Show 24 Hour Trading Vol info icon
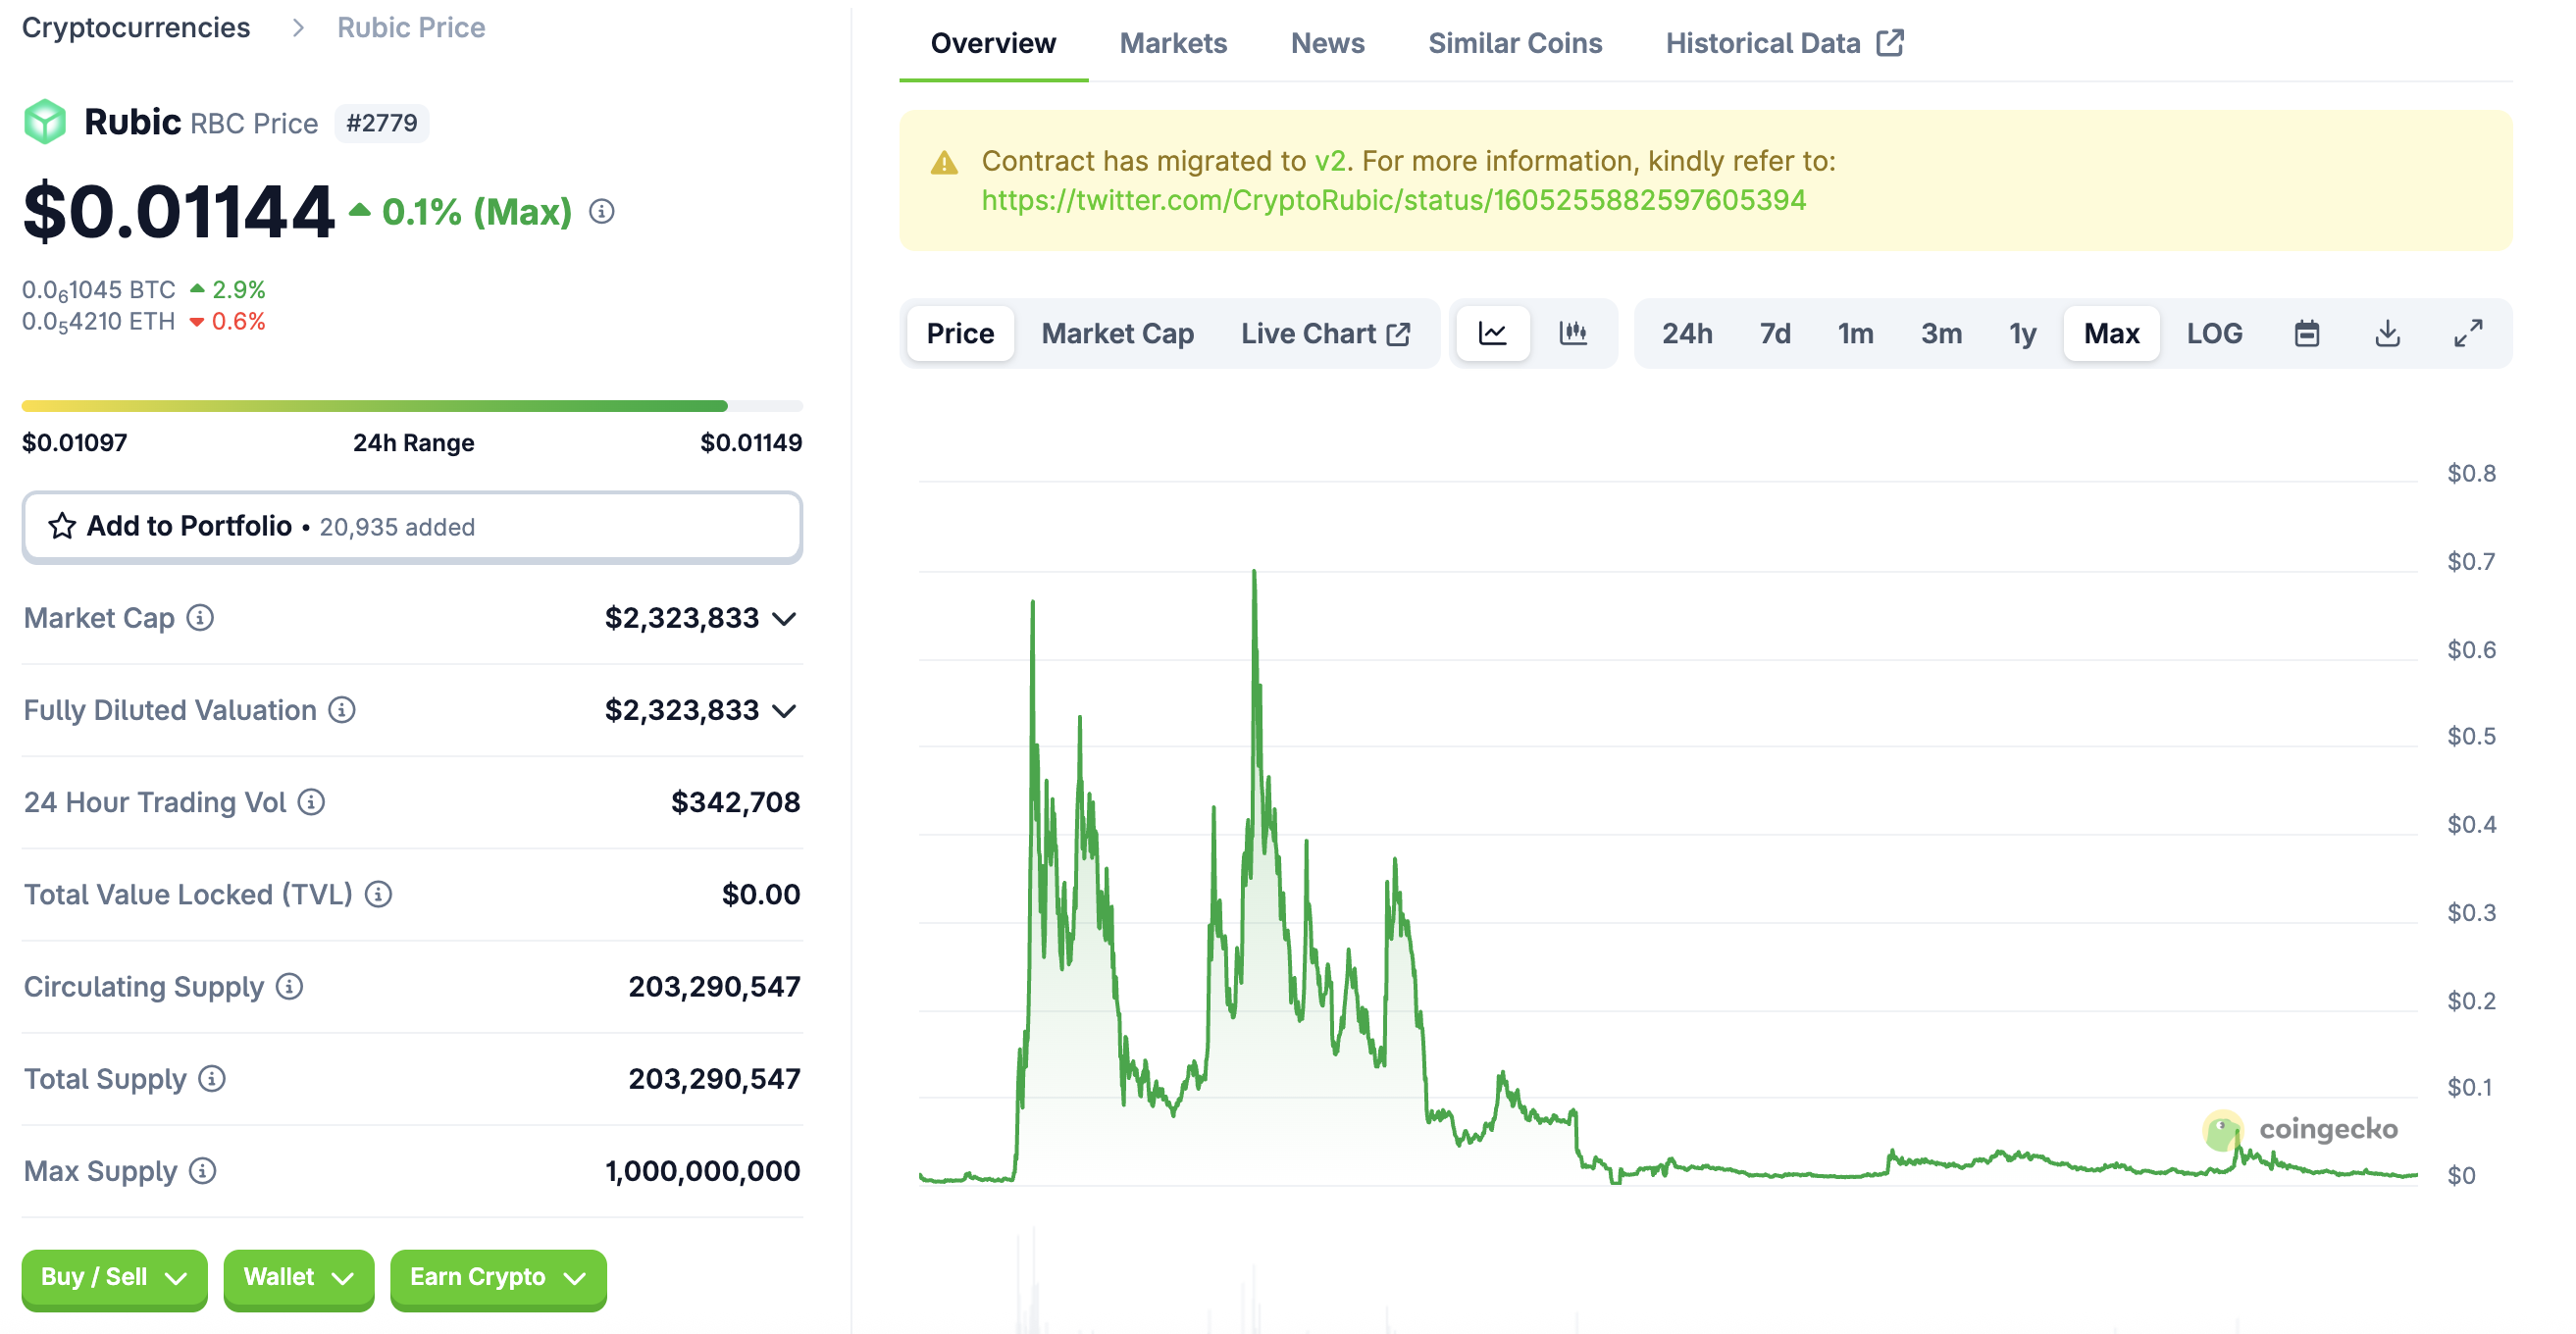The width and height of the screenshot is (2576, 1334). click(x=312, y=802)
